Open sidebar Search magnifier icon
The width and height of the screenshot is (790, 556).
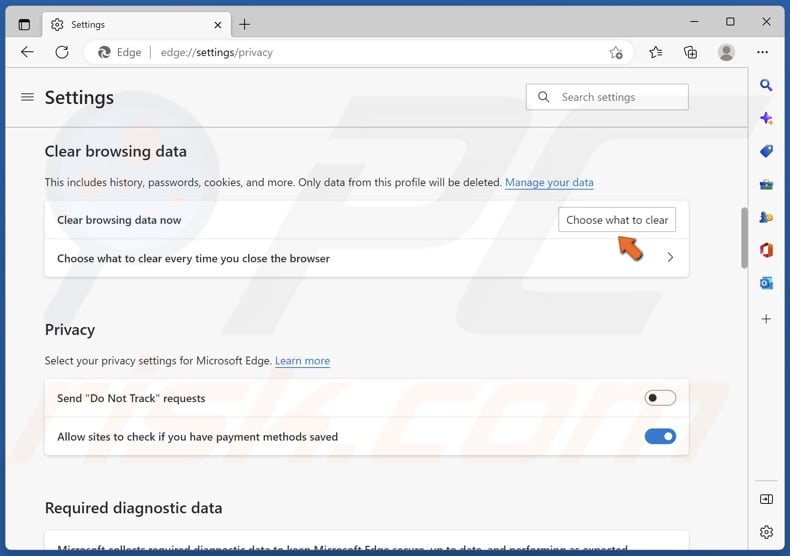pyautogui.click(x=766, y=86)
